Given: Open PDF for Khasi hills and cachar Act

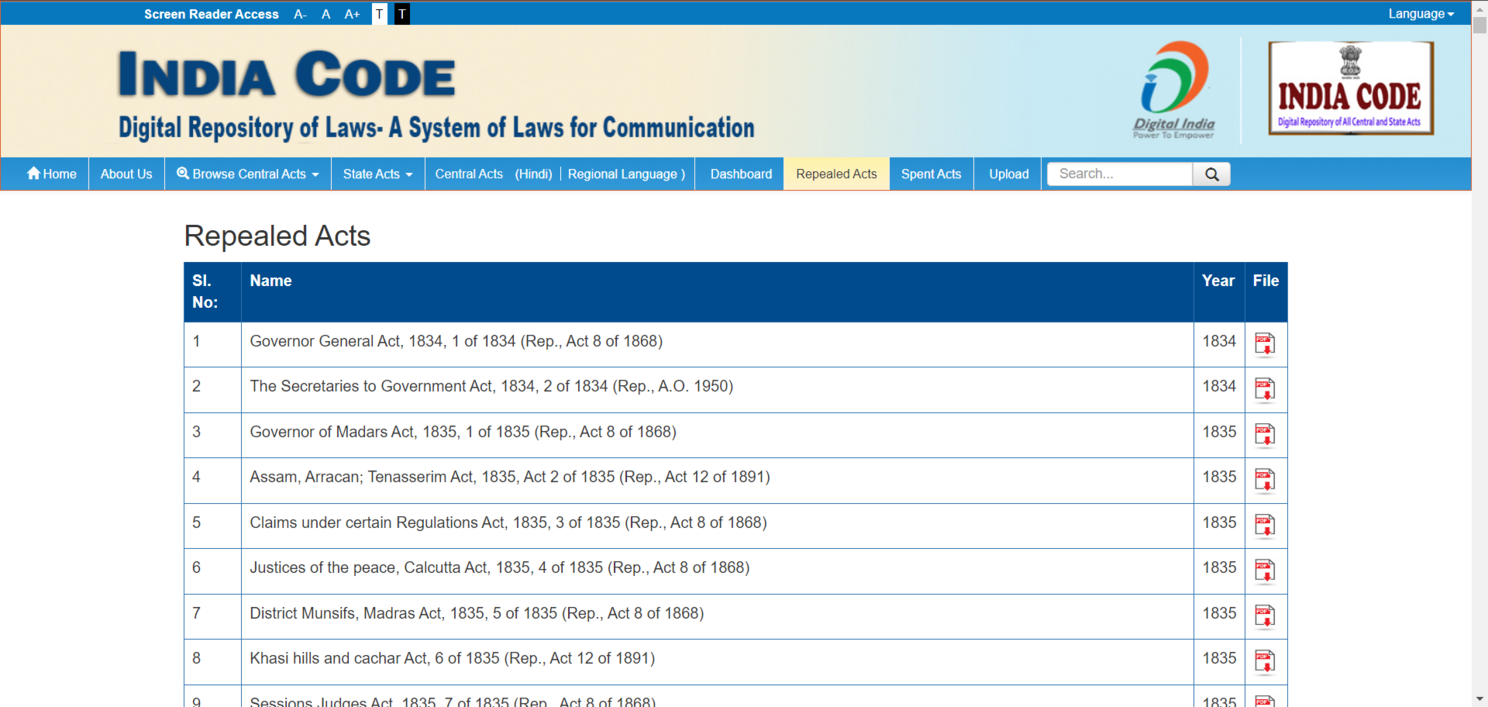Looking at the screenshot, I should pyautogui.click(x=1265, y=661).
